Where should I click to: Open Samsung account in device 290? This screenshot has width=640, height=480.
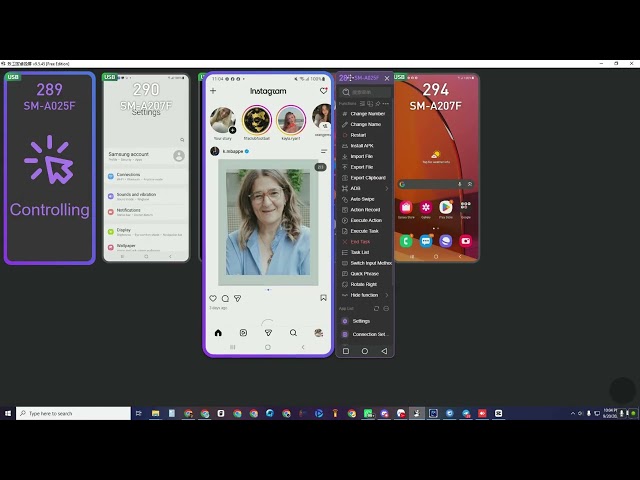tap(146, 156)
